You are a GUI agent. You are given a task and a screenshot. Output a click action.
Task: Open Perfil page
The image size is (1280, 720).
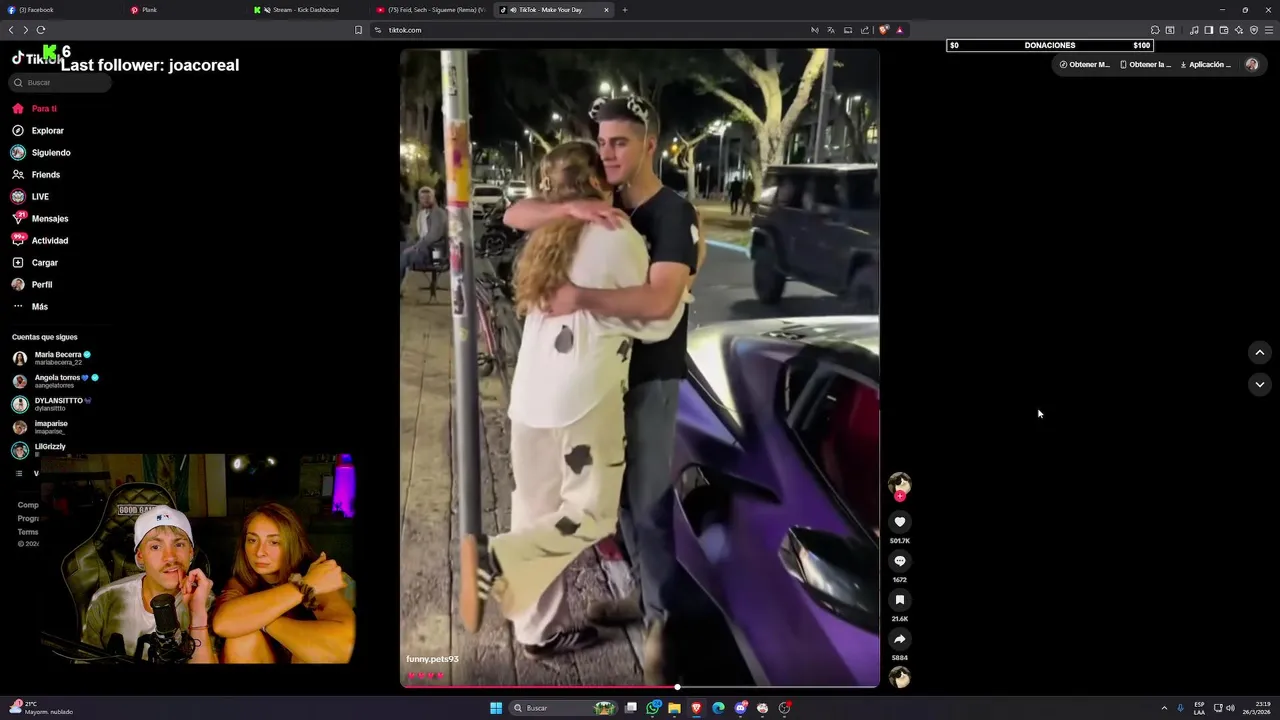point(32,284)
